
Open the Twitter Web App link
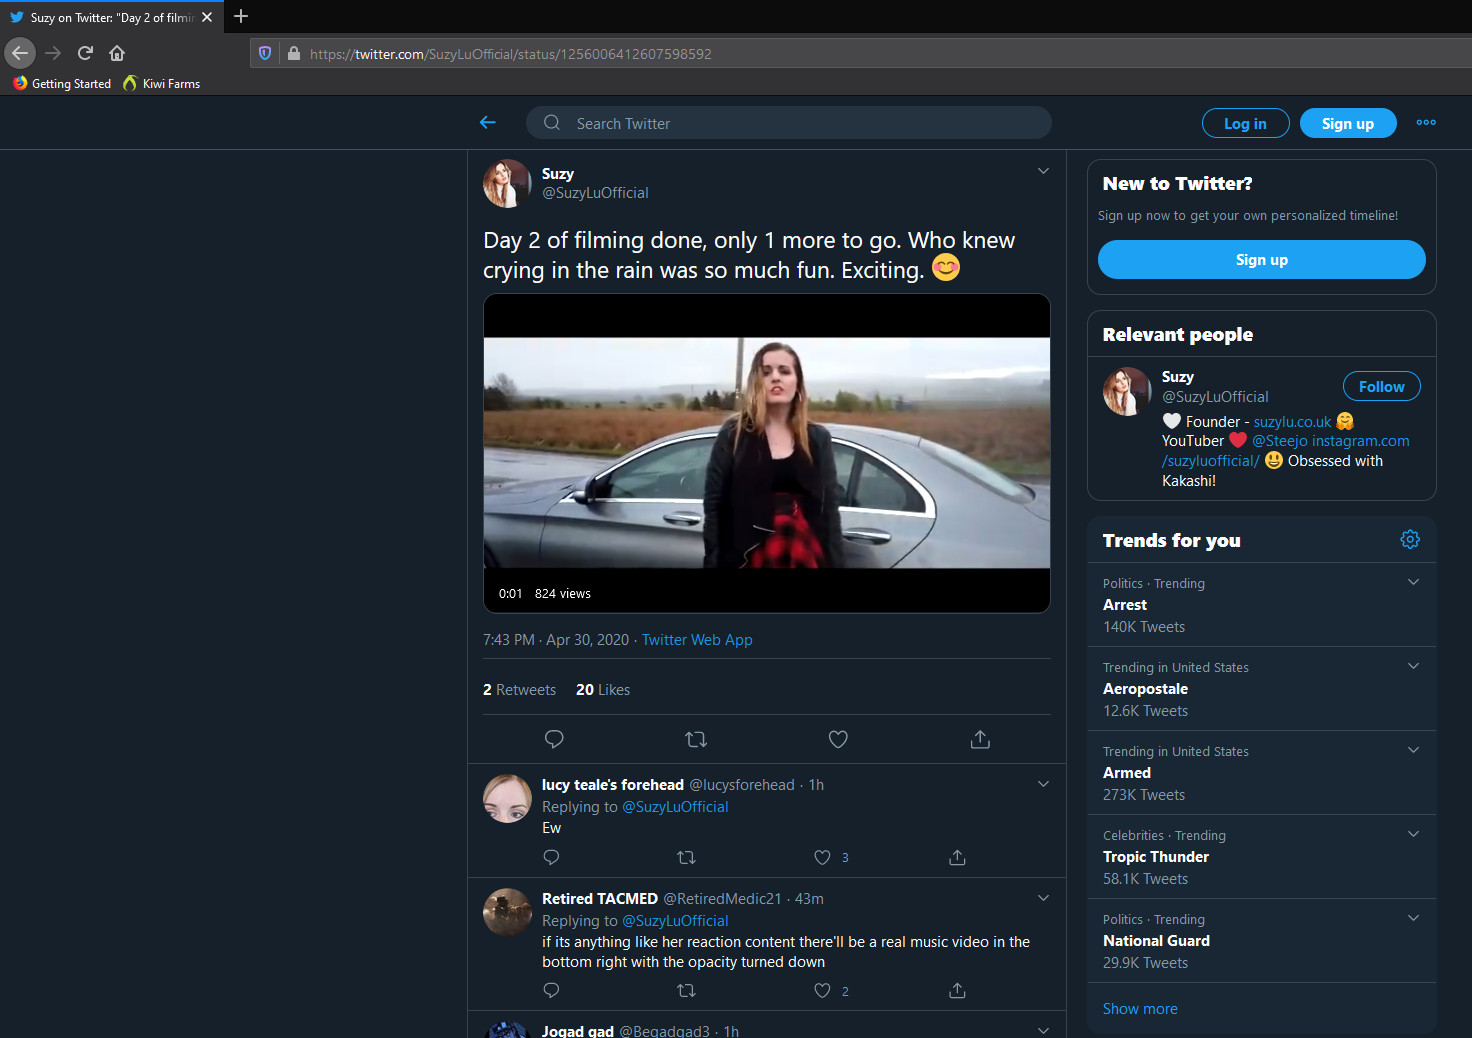[697, 640]
